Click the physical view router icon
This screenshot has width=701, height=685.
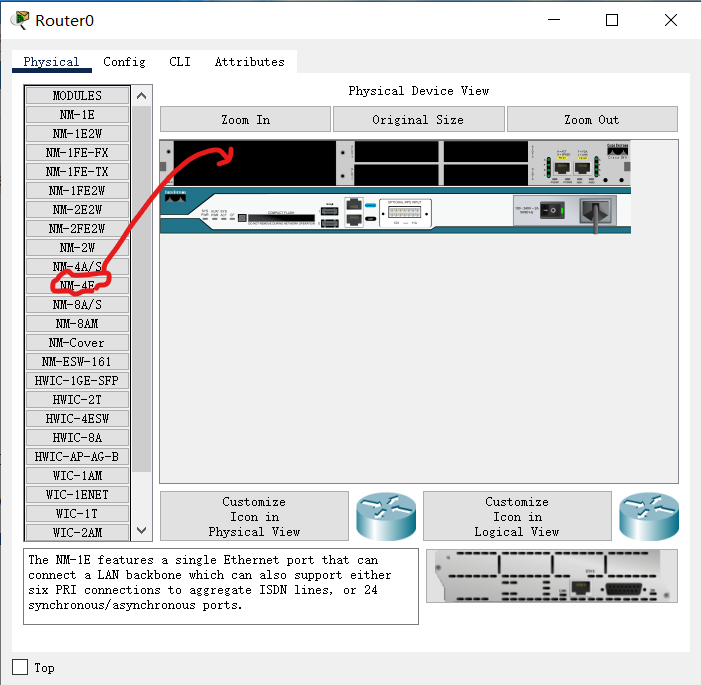[386, 516]
